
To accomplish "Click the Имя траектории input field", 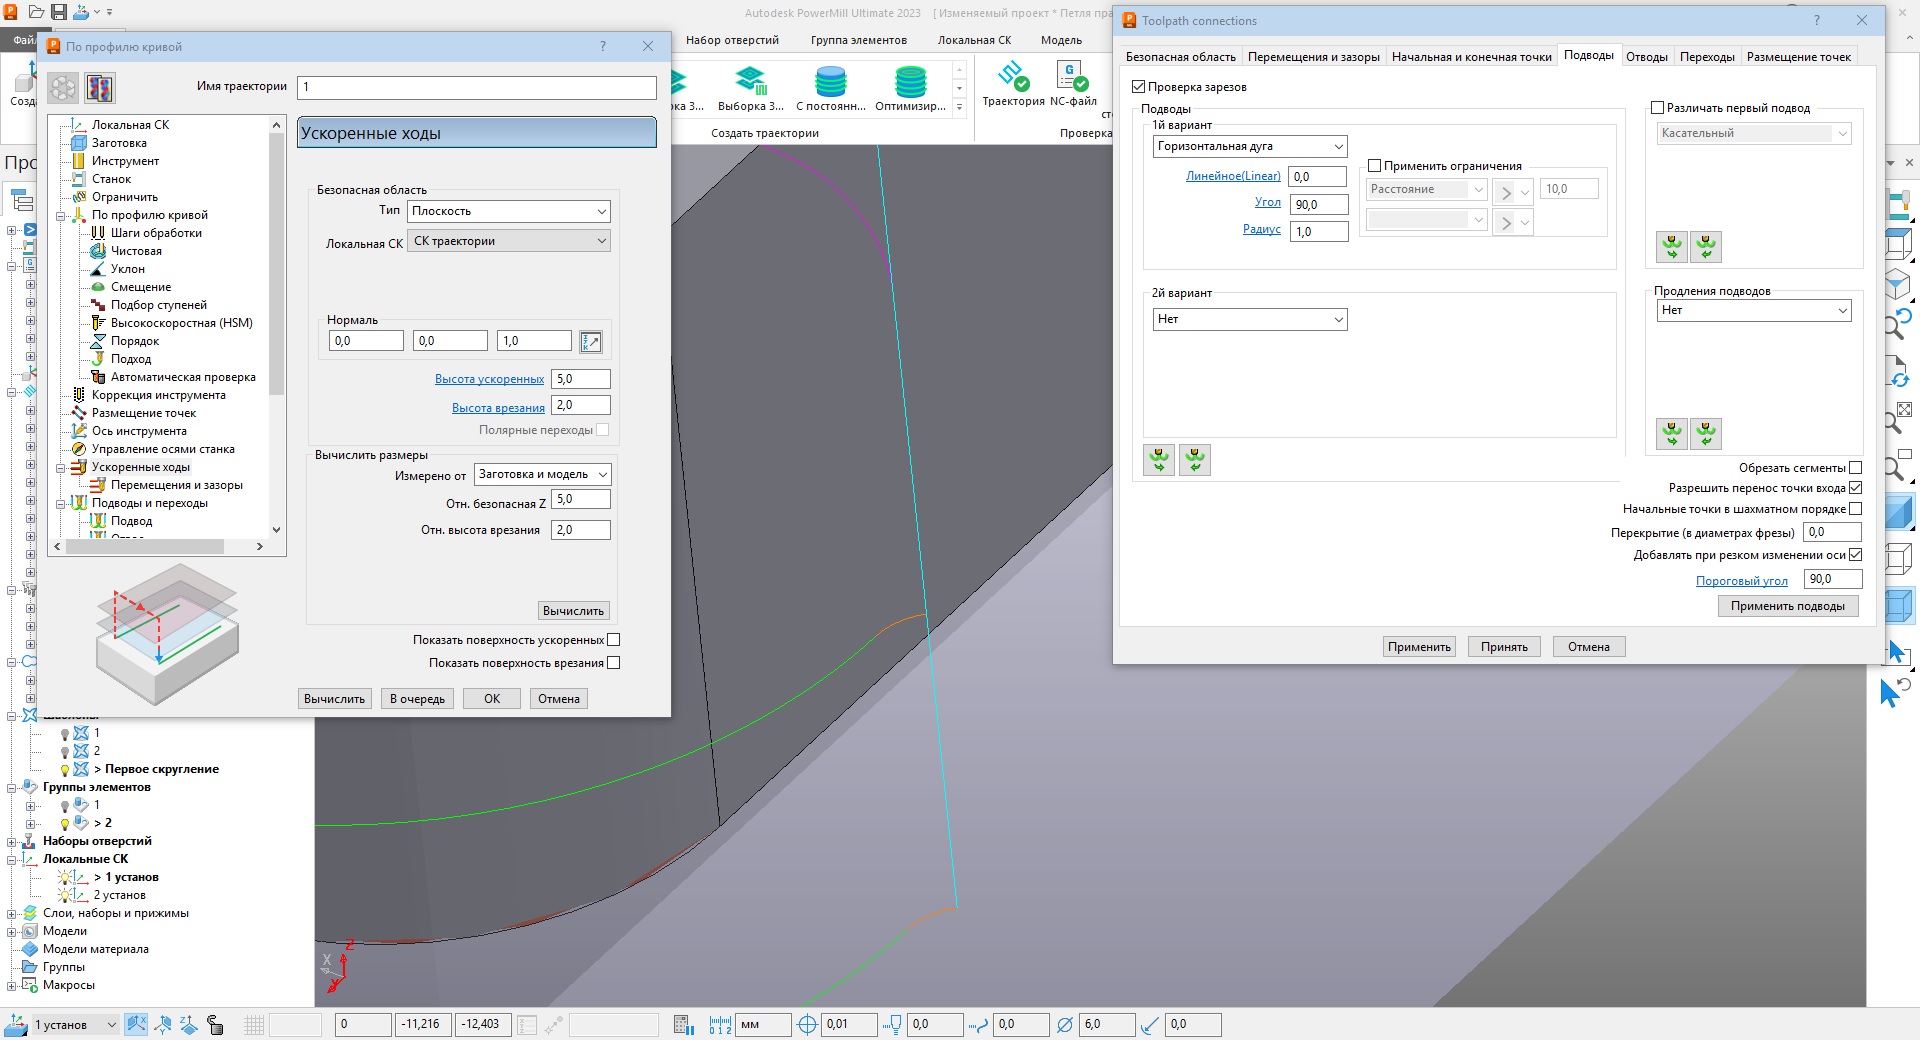I will (477, 87).
